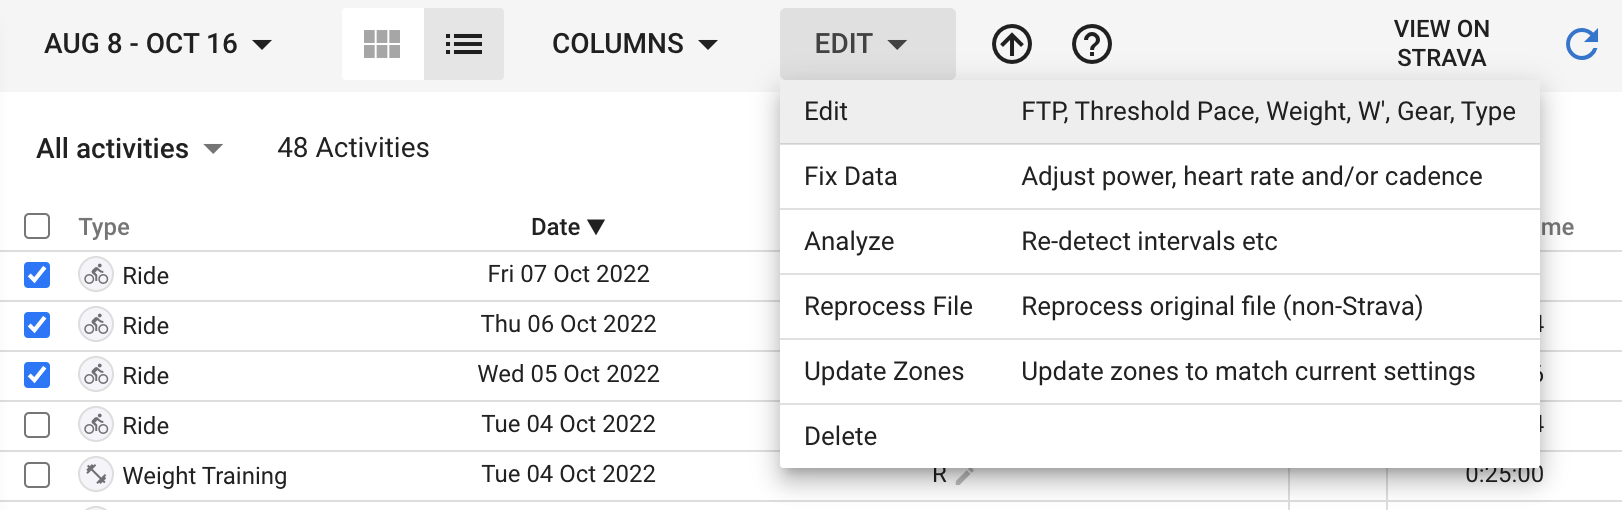The image size is (1622, 510).
Task: Sort by the Date column header
Action: 568,227
